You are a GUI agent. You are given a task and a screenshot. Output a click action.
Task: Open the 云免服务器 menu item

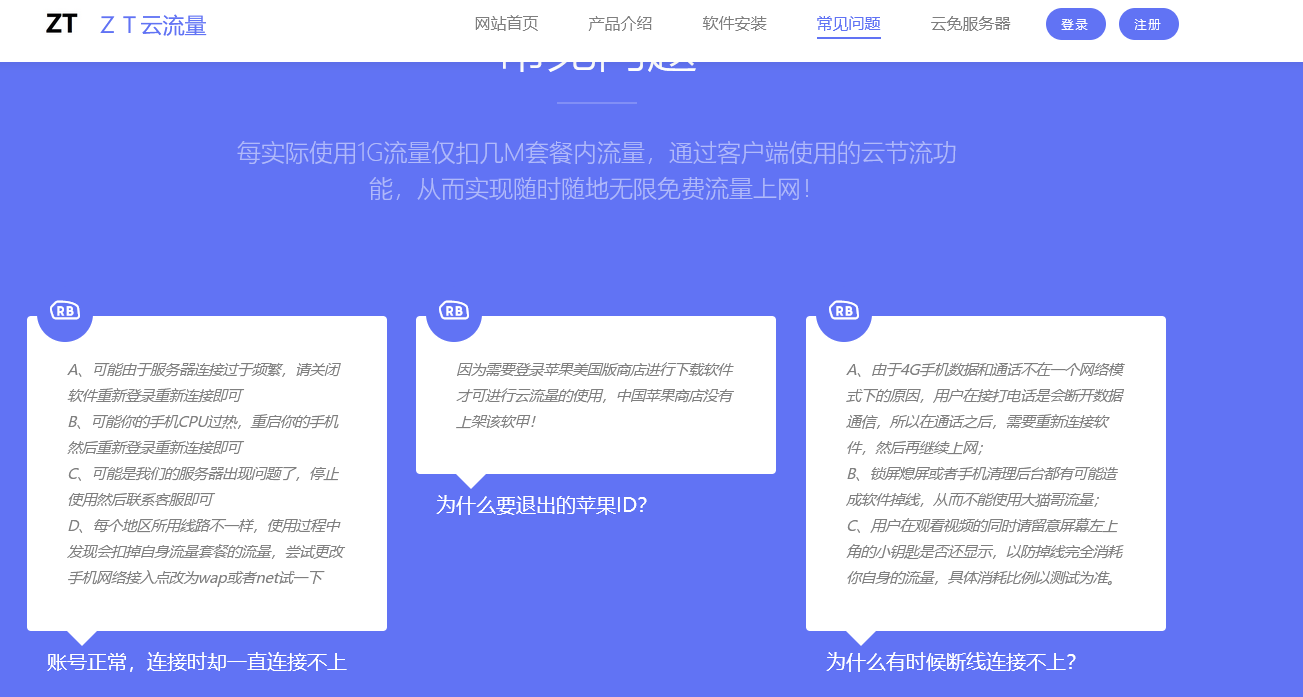970,24
